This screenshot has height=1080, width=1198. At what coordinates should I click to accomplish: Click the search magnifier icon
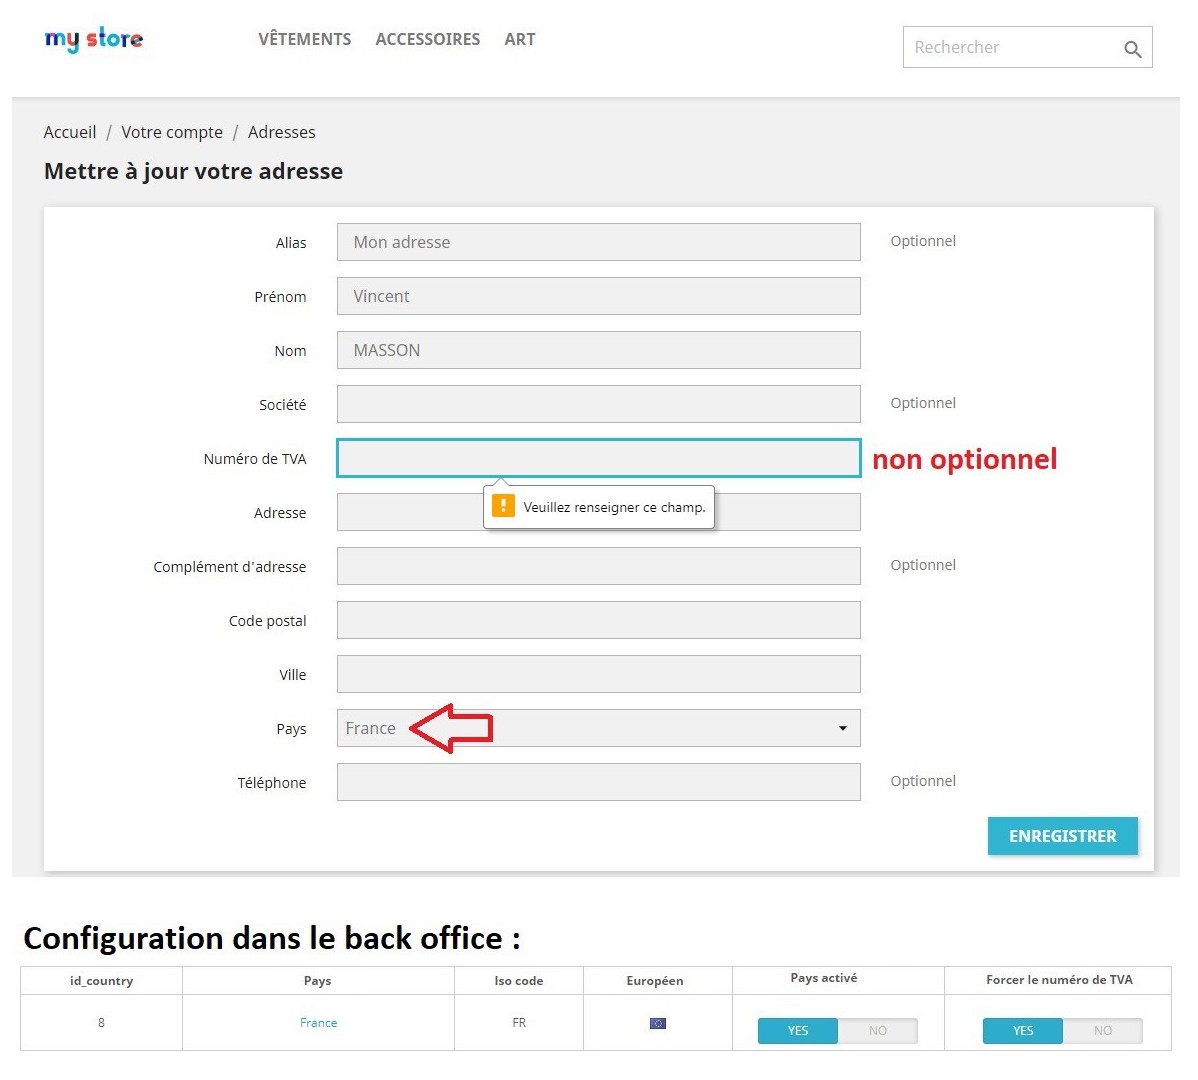pyautogui.click(x=1132, y=49)
